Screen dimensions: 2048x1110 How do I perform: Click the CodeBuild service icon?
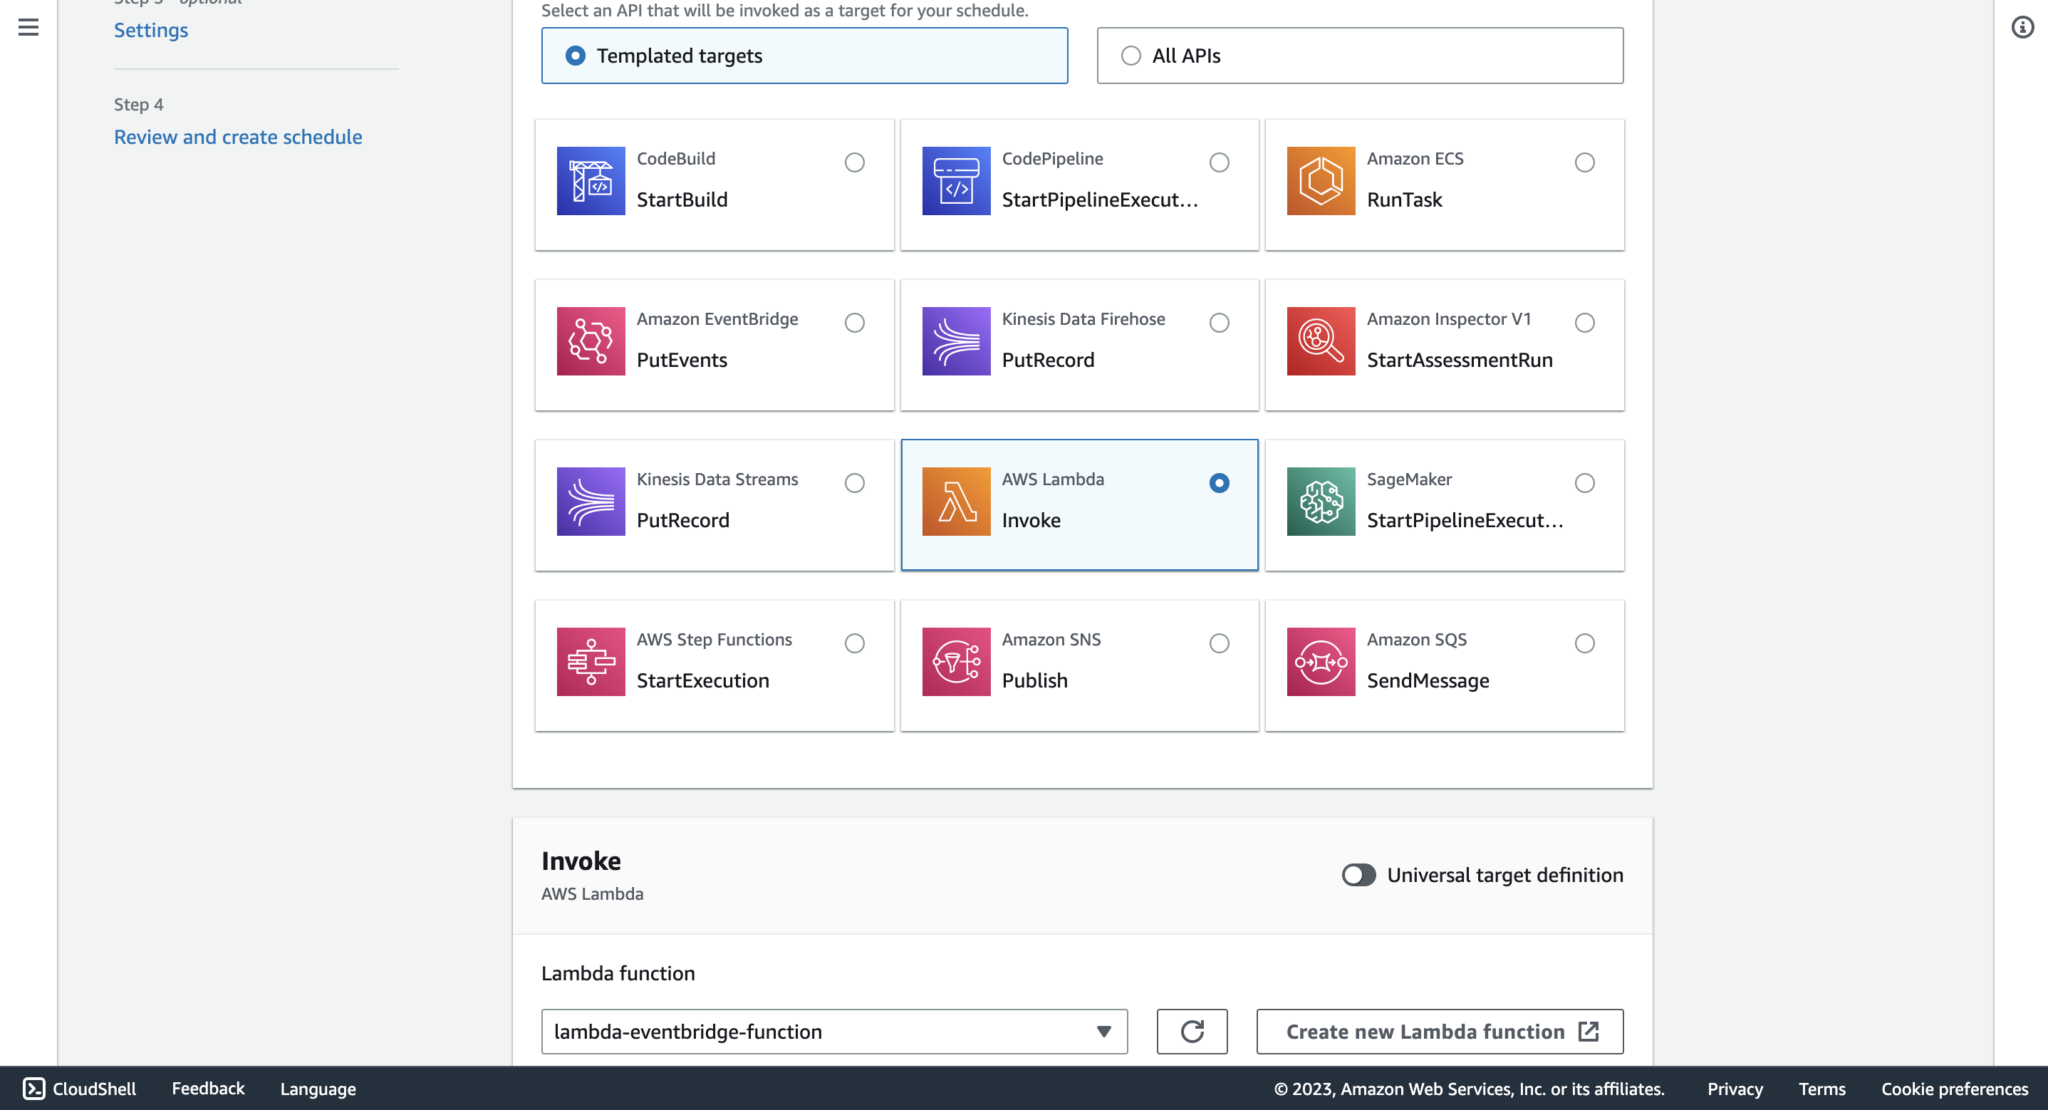[x=590, y=181]
